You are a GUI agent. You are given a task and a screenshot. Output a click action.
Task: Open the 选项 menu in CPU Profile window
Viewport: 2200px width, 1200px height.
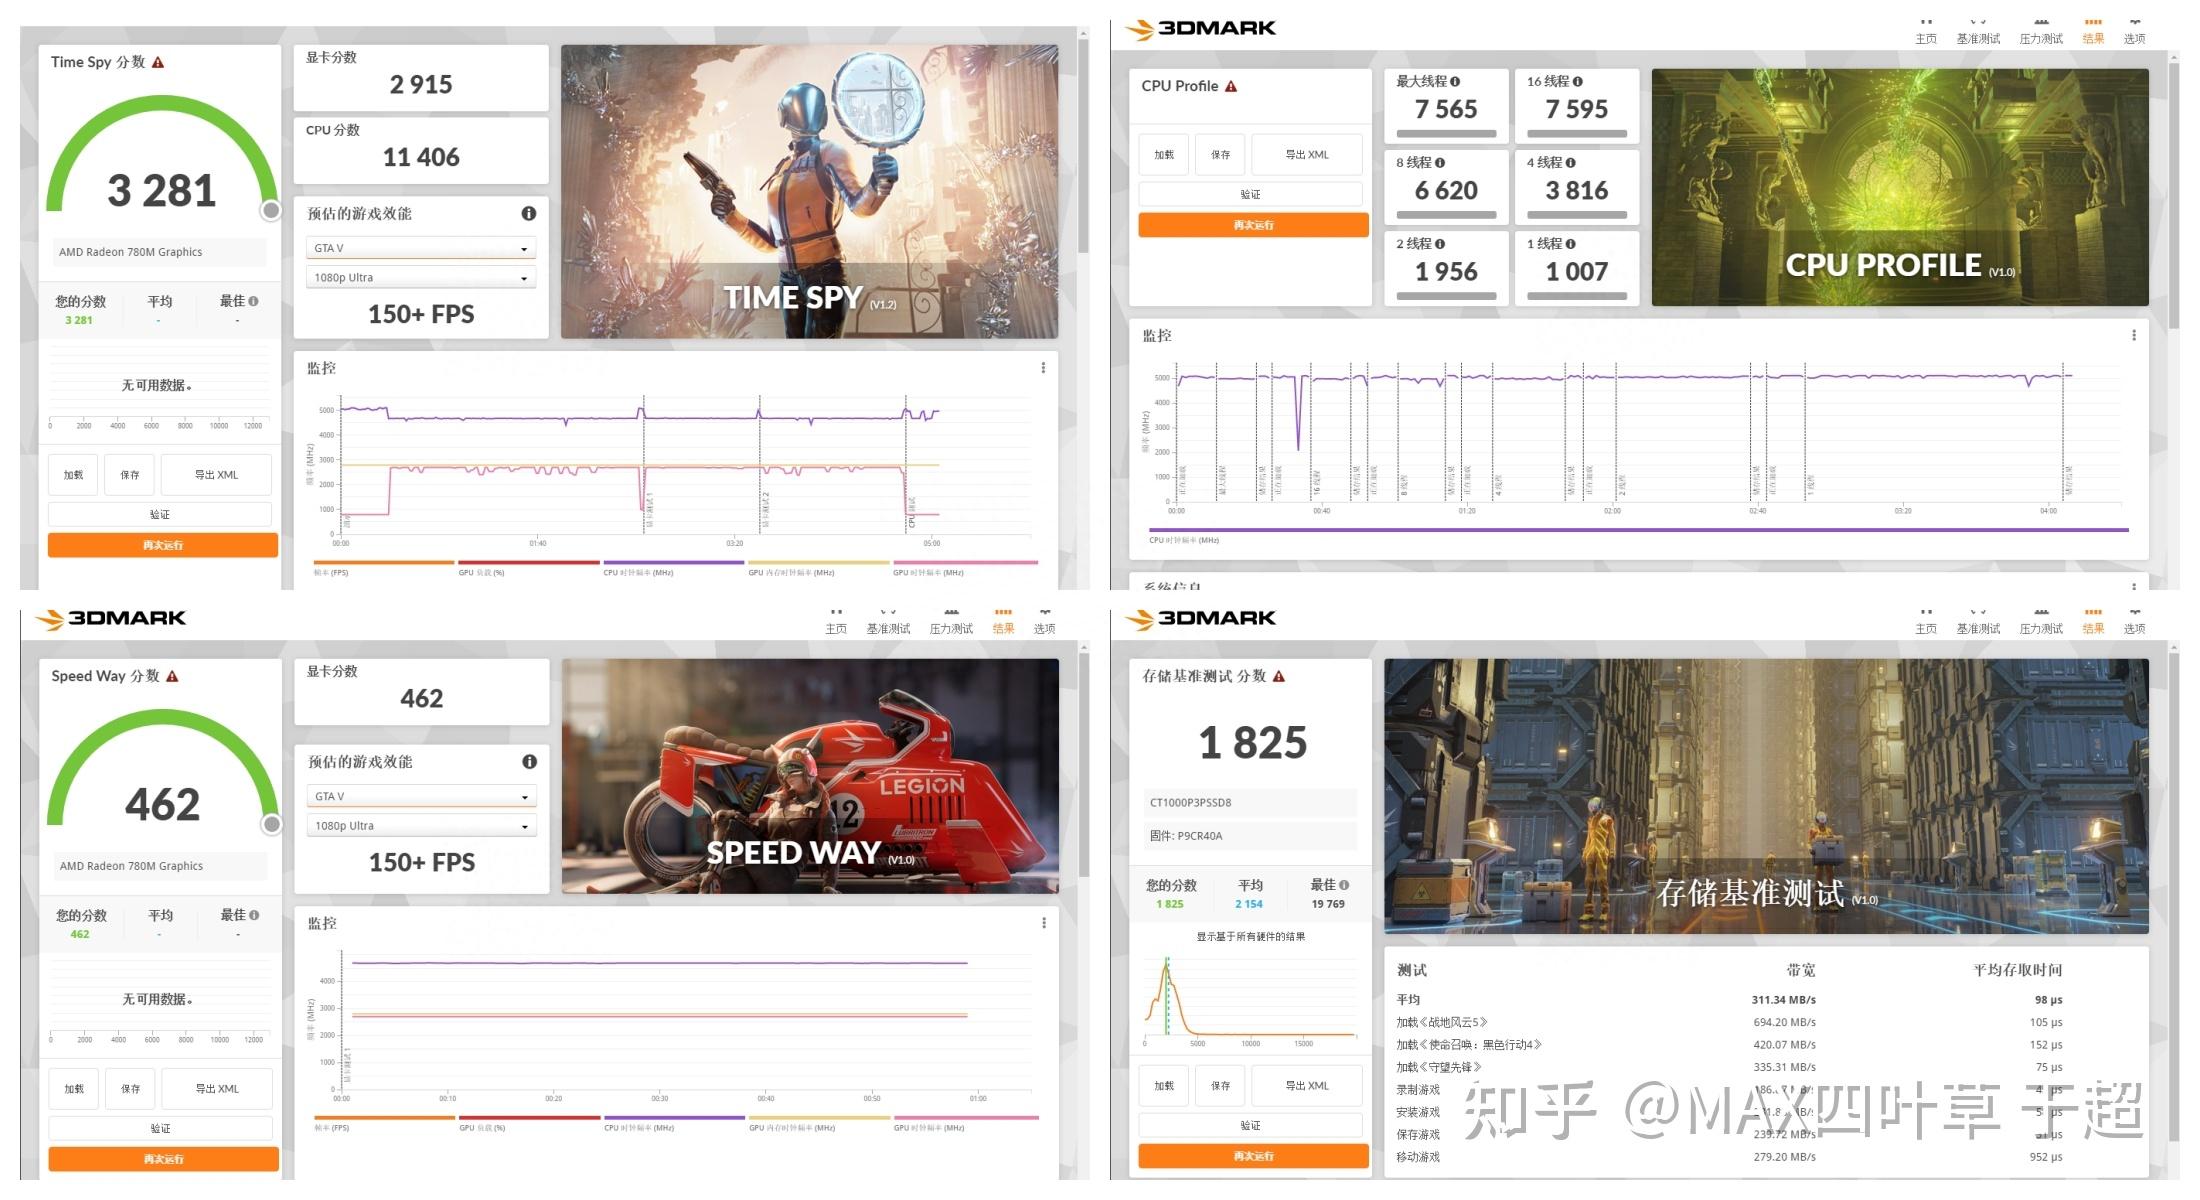[2134, 38]
